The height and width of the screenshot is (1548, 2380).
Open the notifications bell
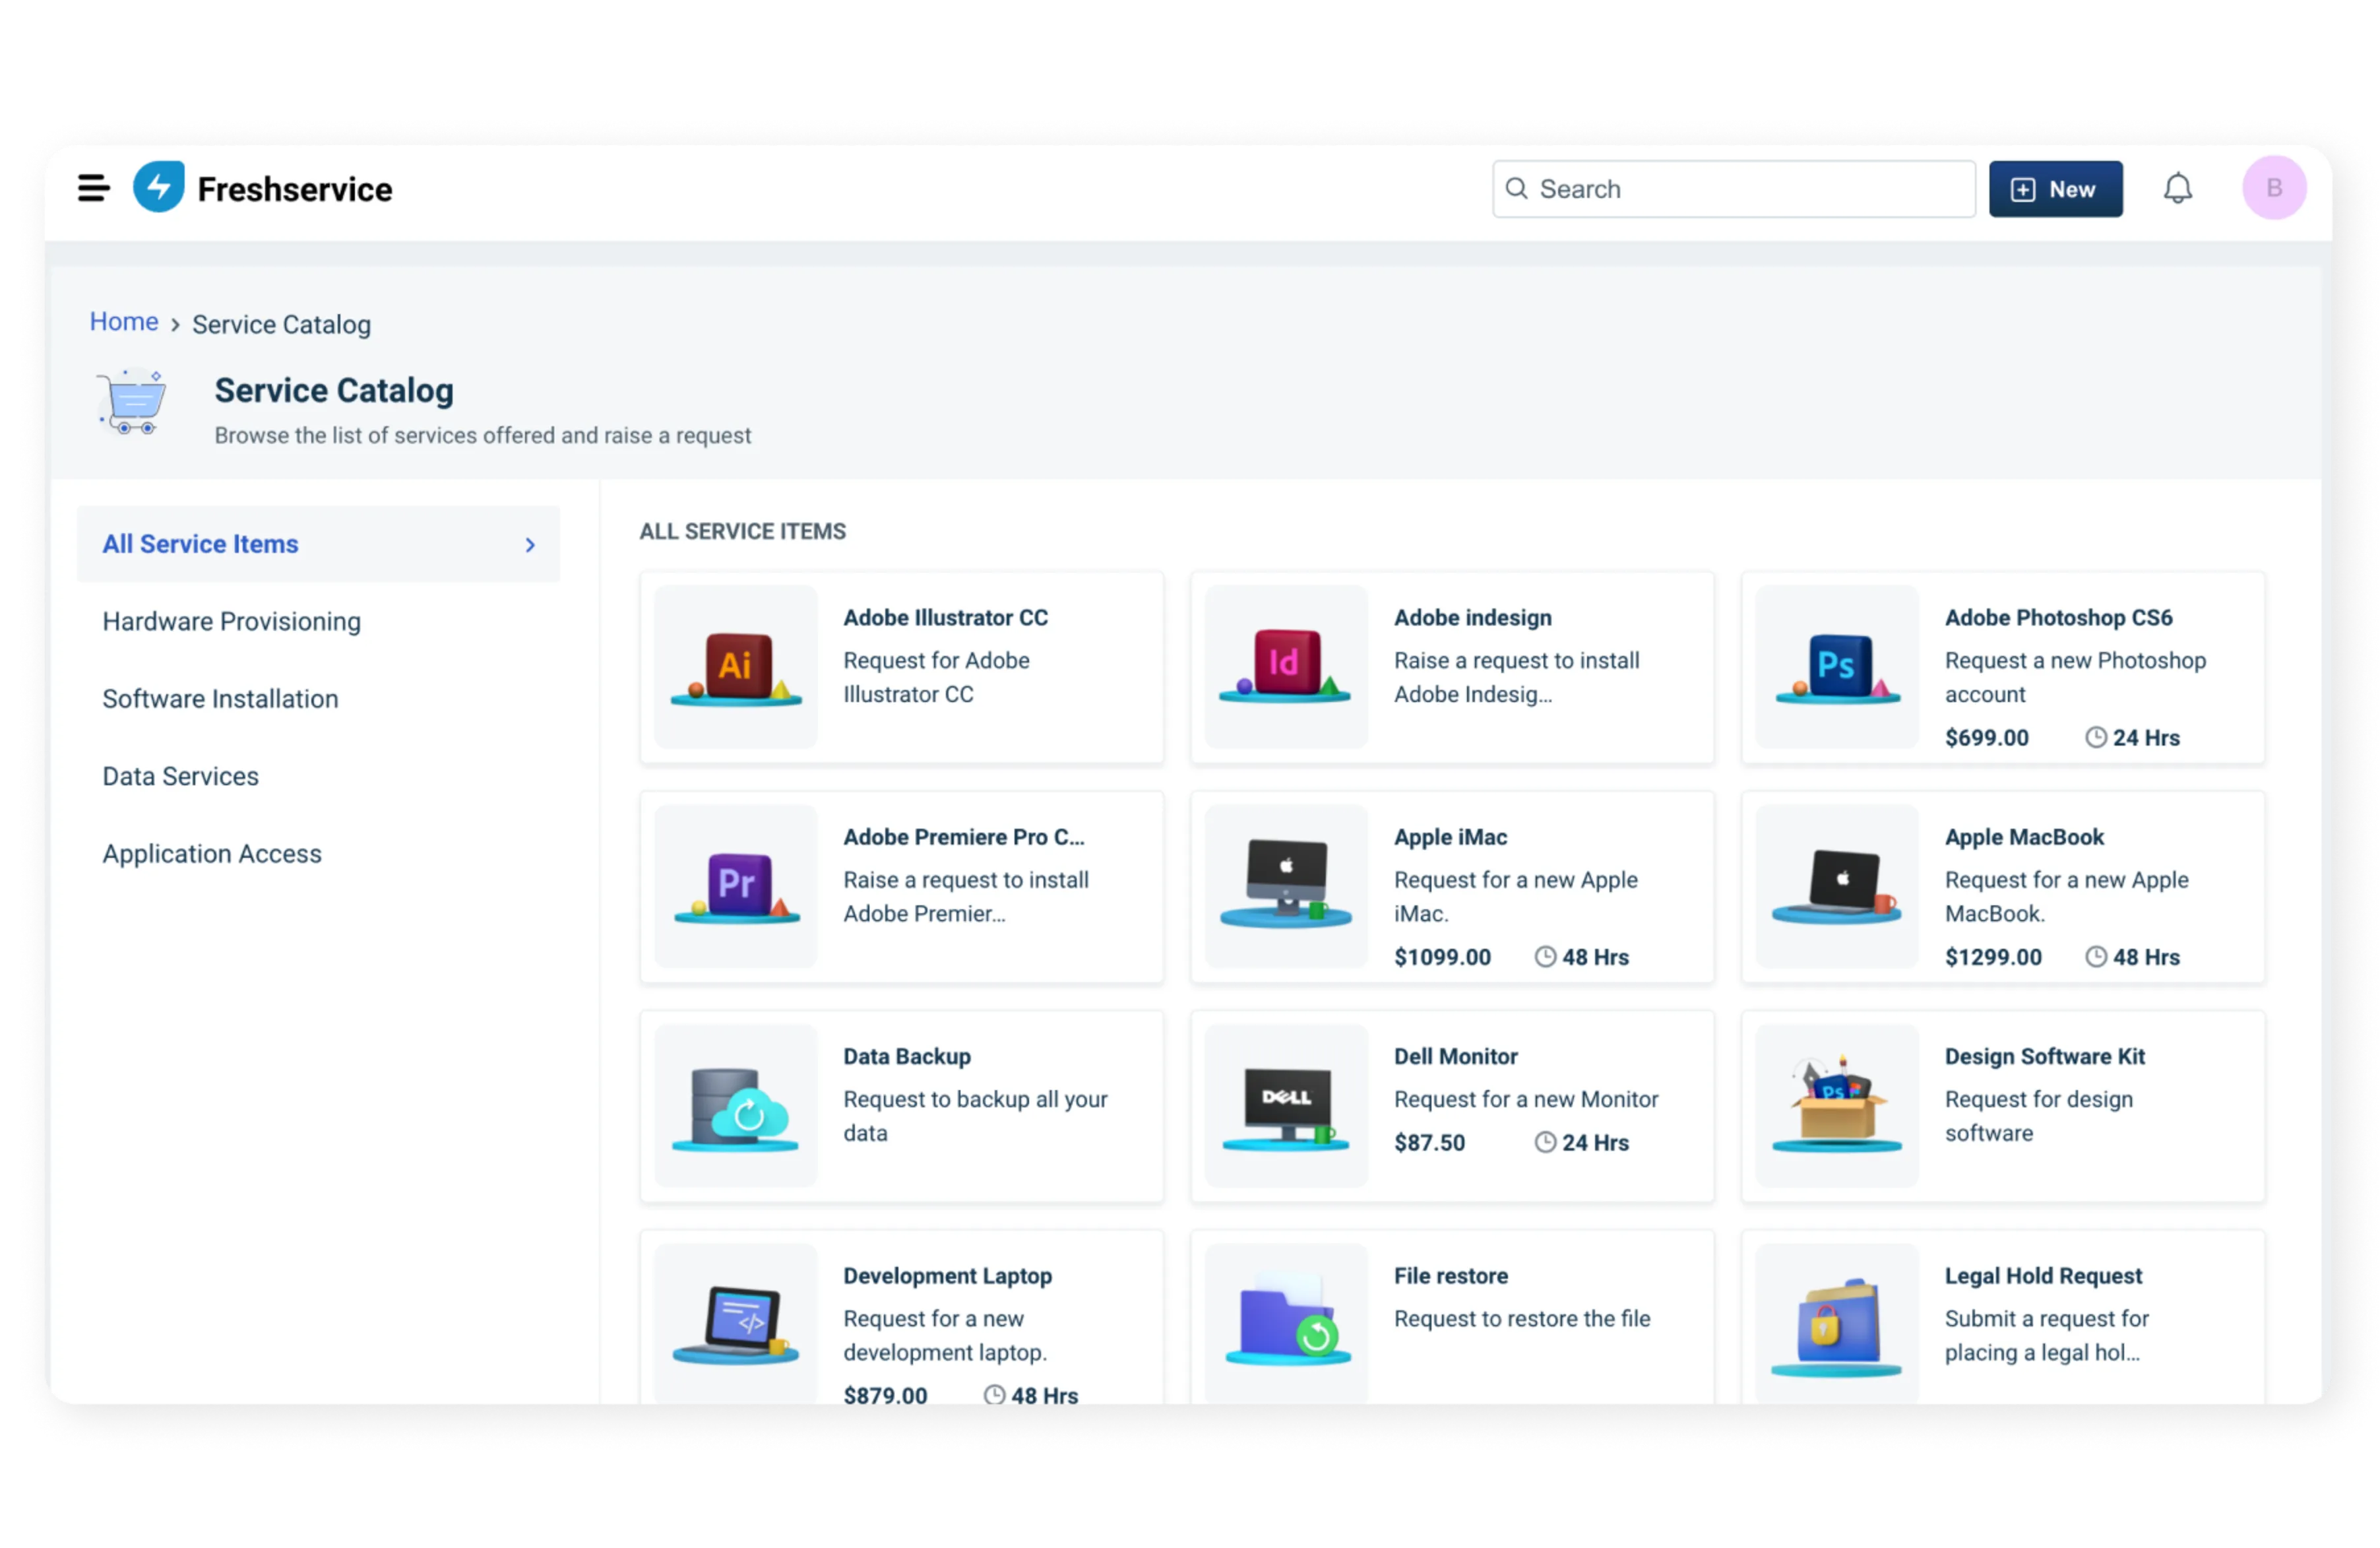coord(2177,188)
